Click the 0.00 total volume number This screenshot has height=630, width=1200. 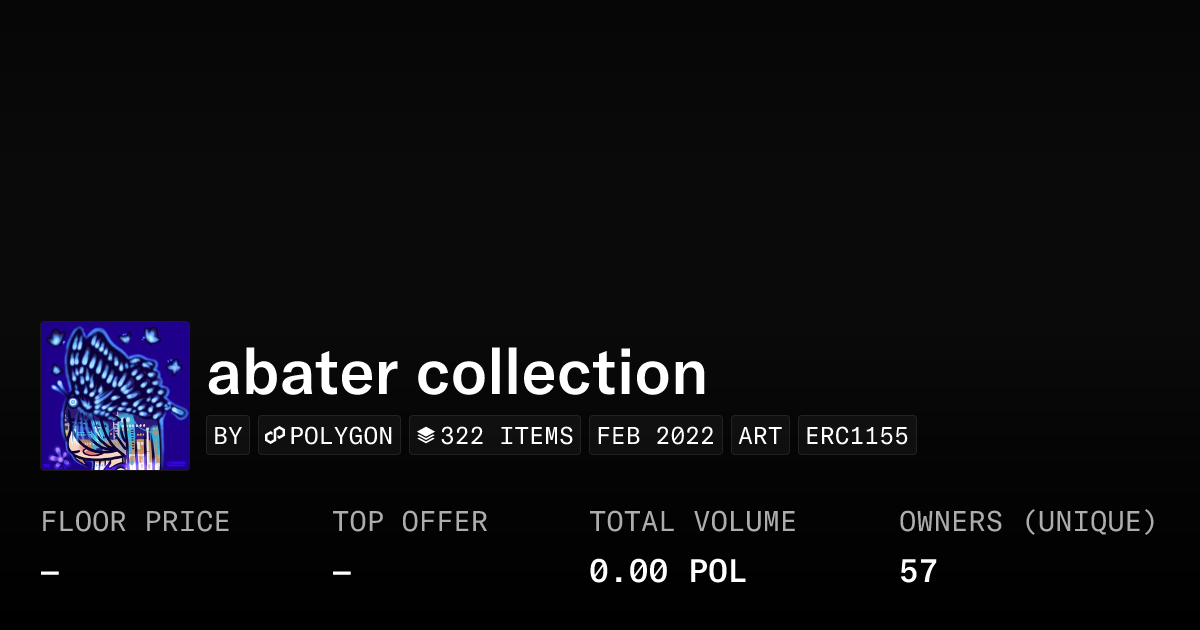pos(628,572)
